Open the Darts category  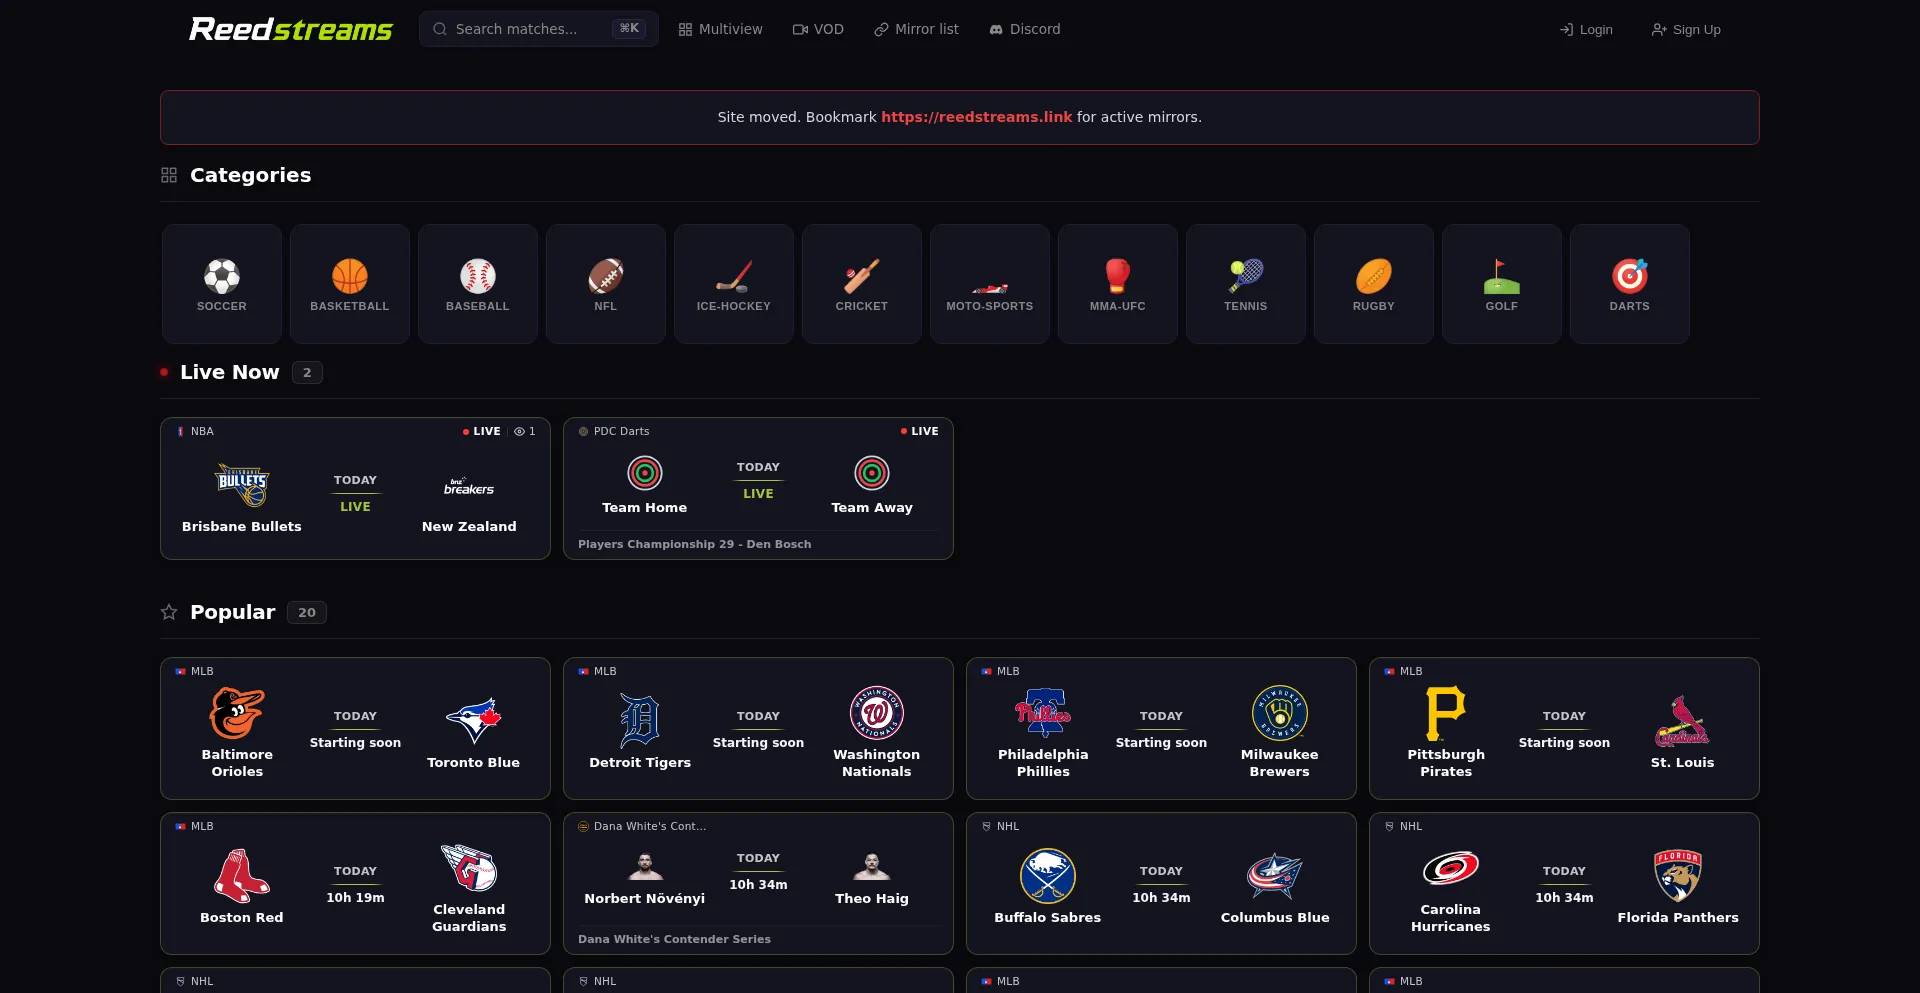tap(1630, 284)
